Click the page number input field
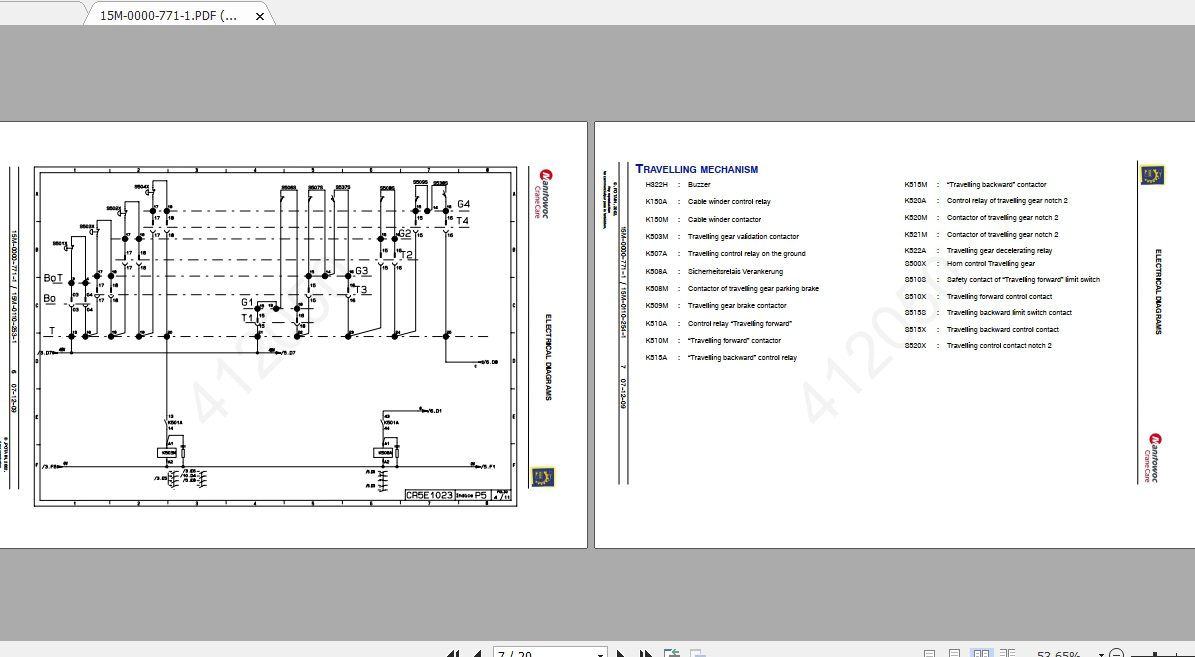This screenshot has height=657, width=1195. (543, 653)
